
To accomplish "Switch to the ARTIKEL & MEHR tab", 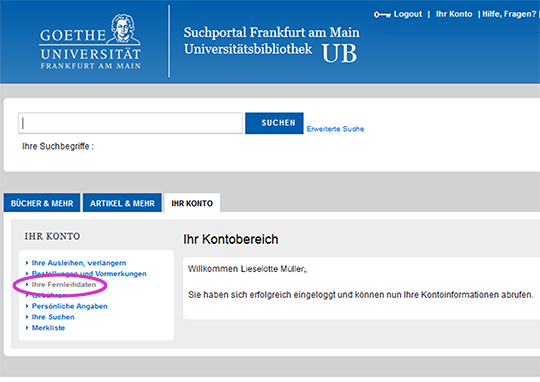I will (x=122, y=203).
